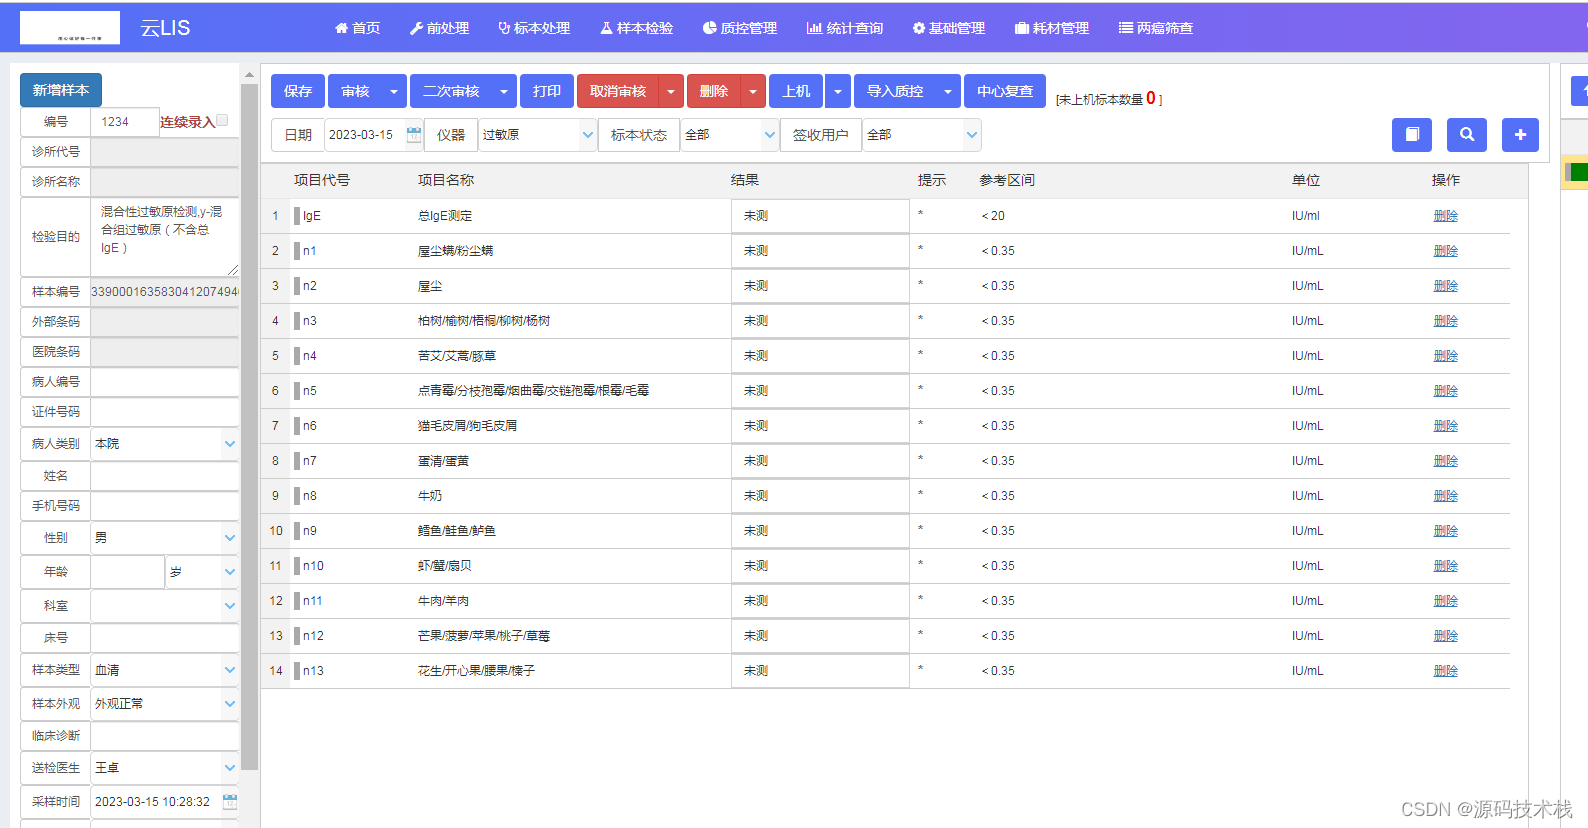Select the 蛋清/蛋黄 item name
1588x828 pixels.
tap(443, 461)
